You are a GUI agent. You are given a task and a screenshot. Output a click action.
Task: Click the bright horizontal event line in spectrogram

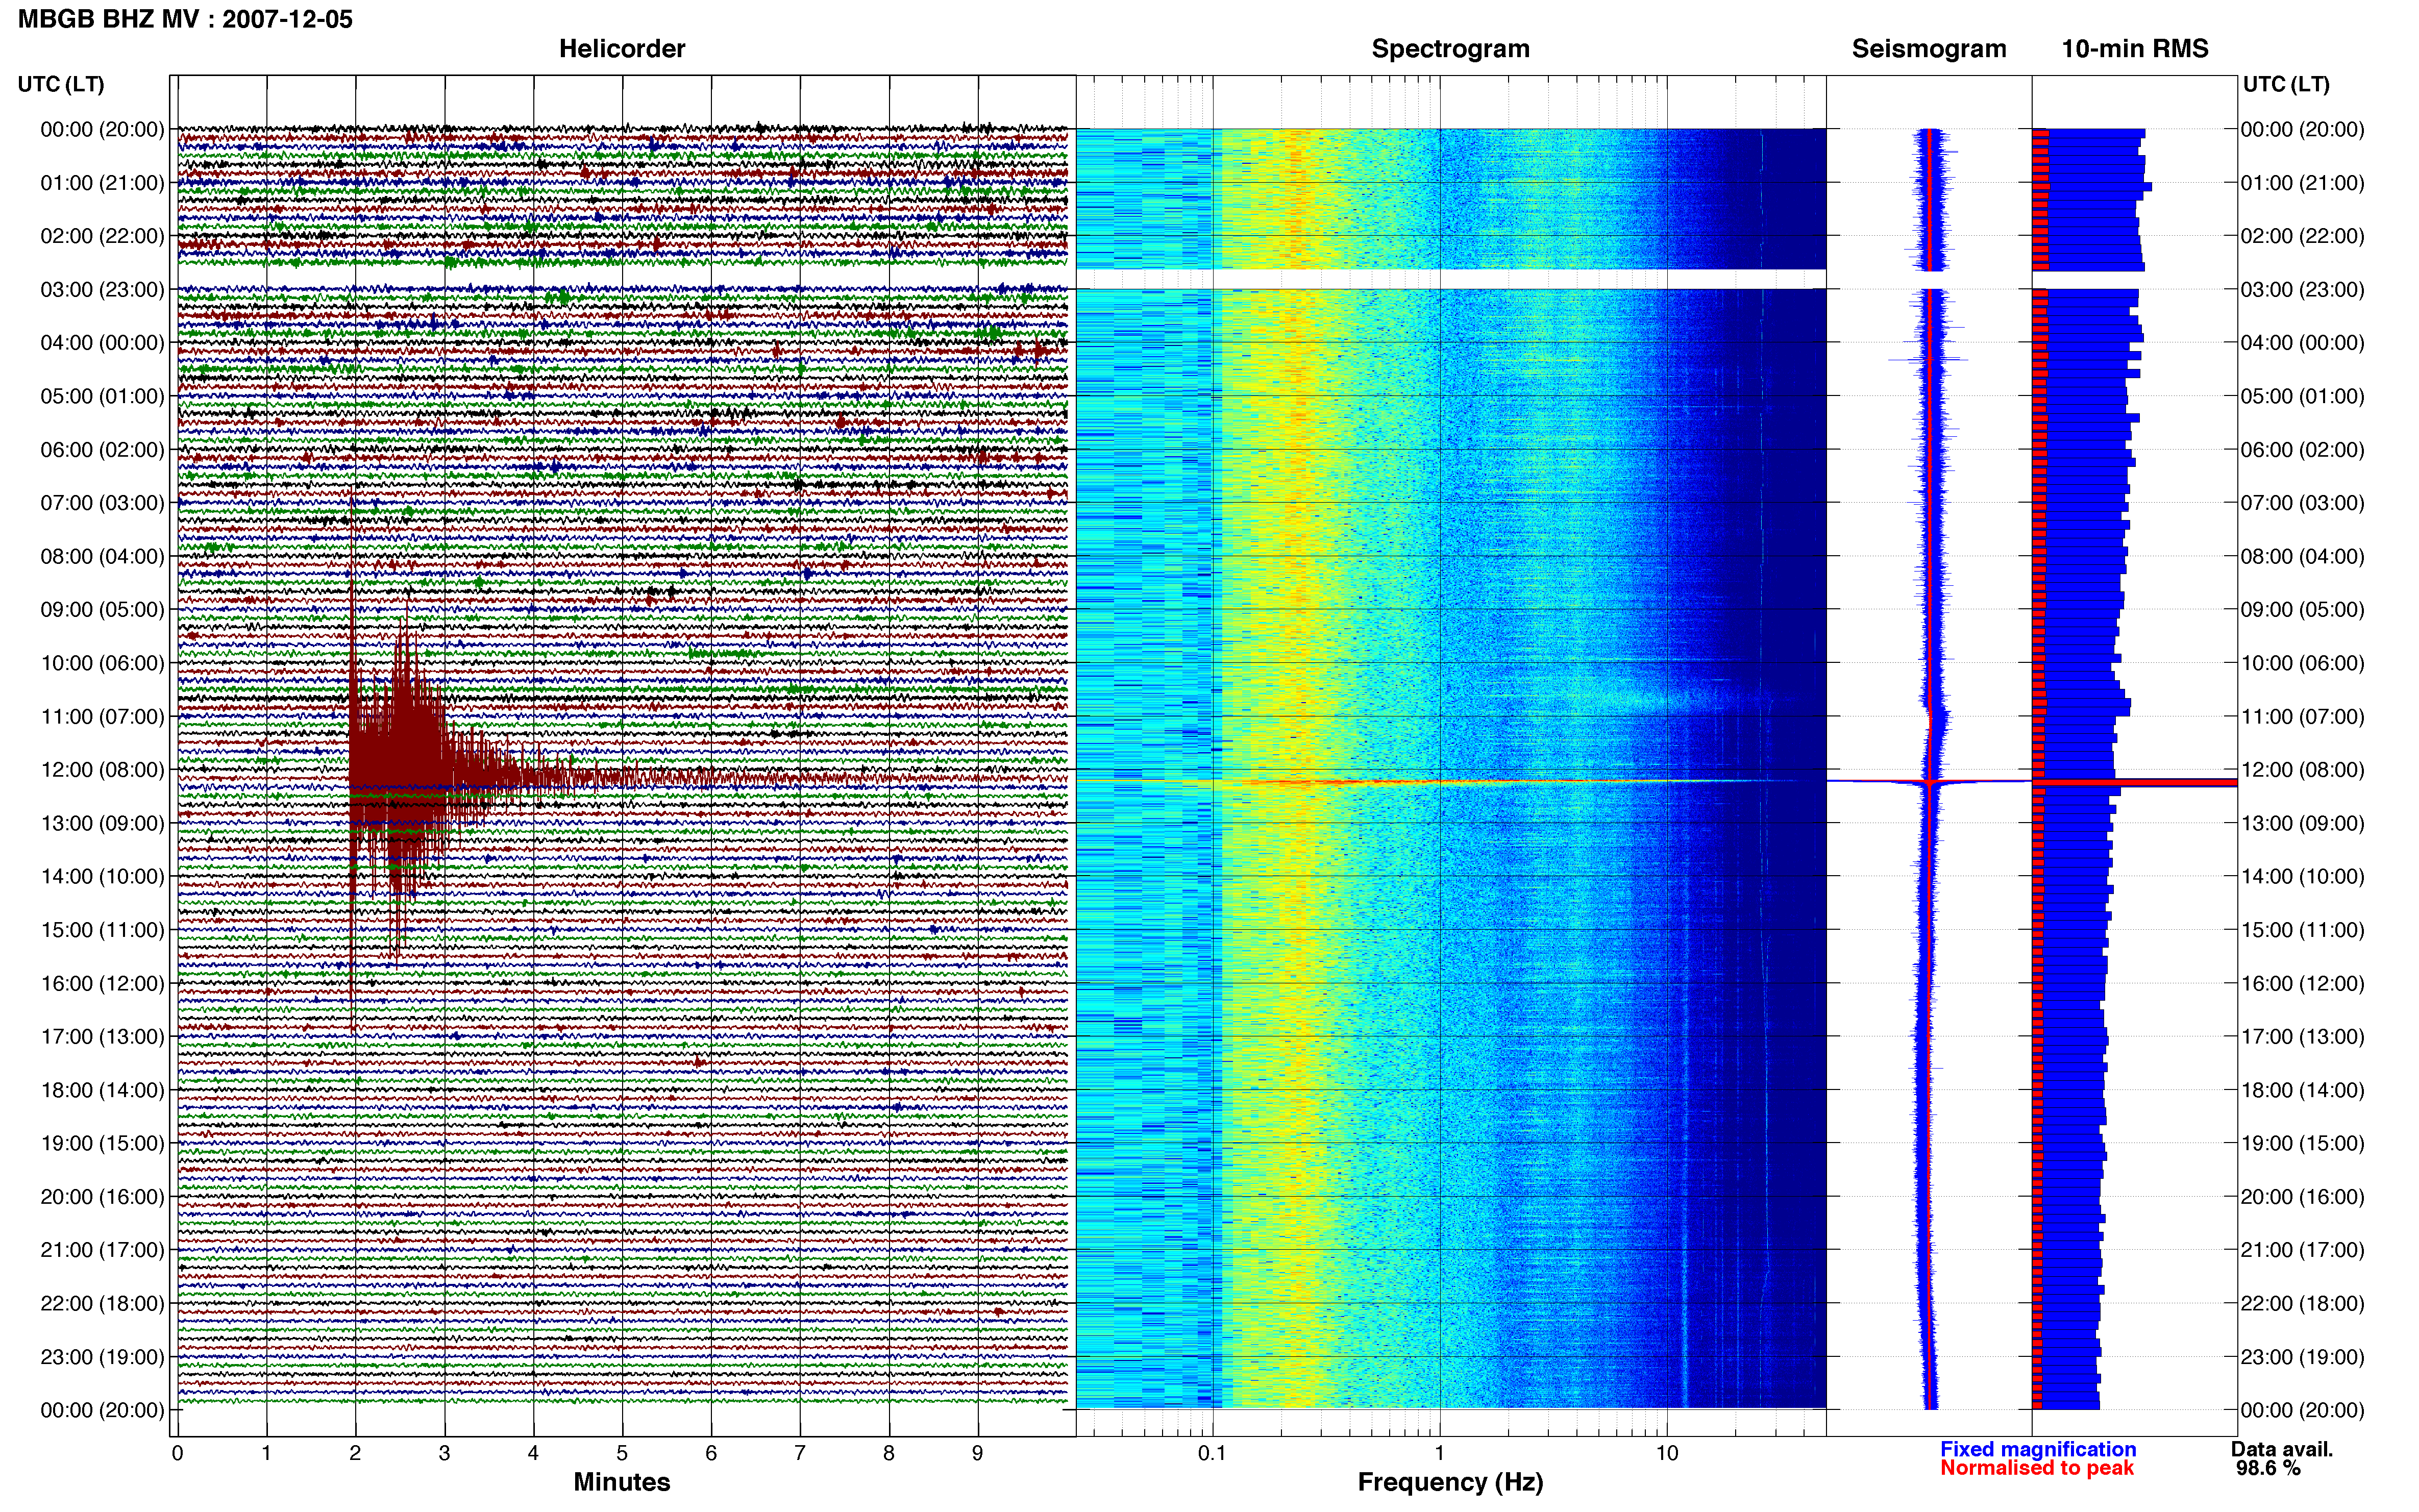click(1450, 782)
